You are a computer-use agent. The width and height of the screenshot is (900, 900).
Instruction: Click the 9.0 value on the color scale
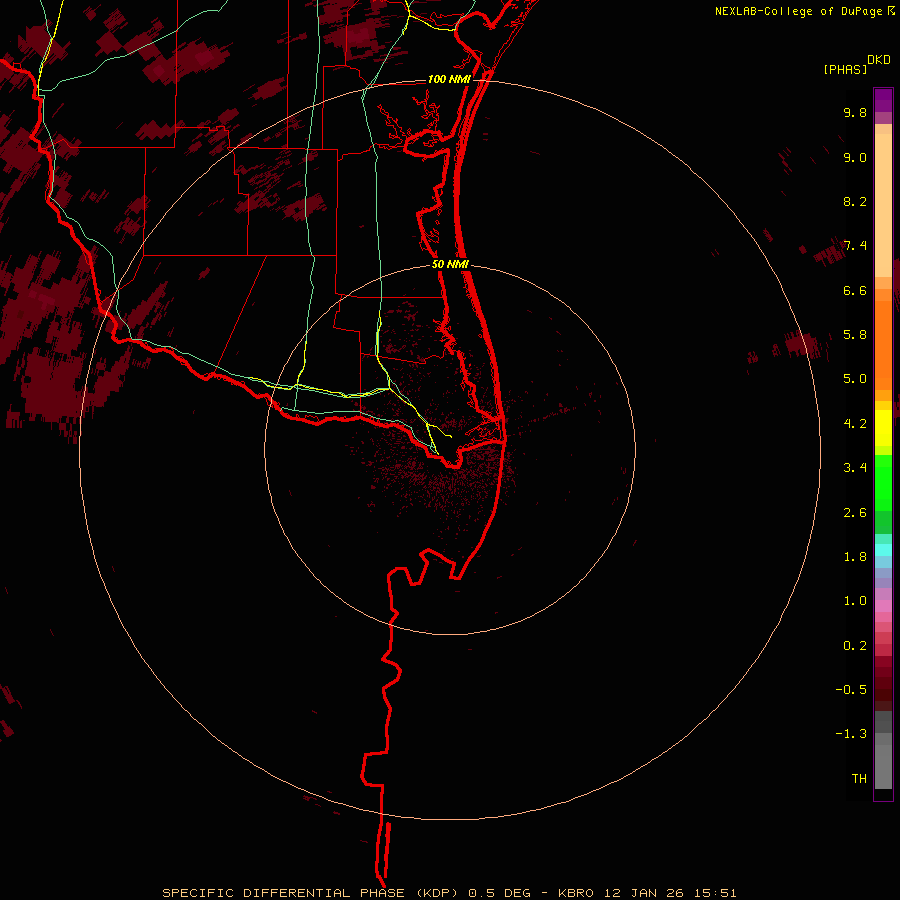[855, 157]
